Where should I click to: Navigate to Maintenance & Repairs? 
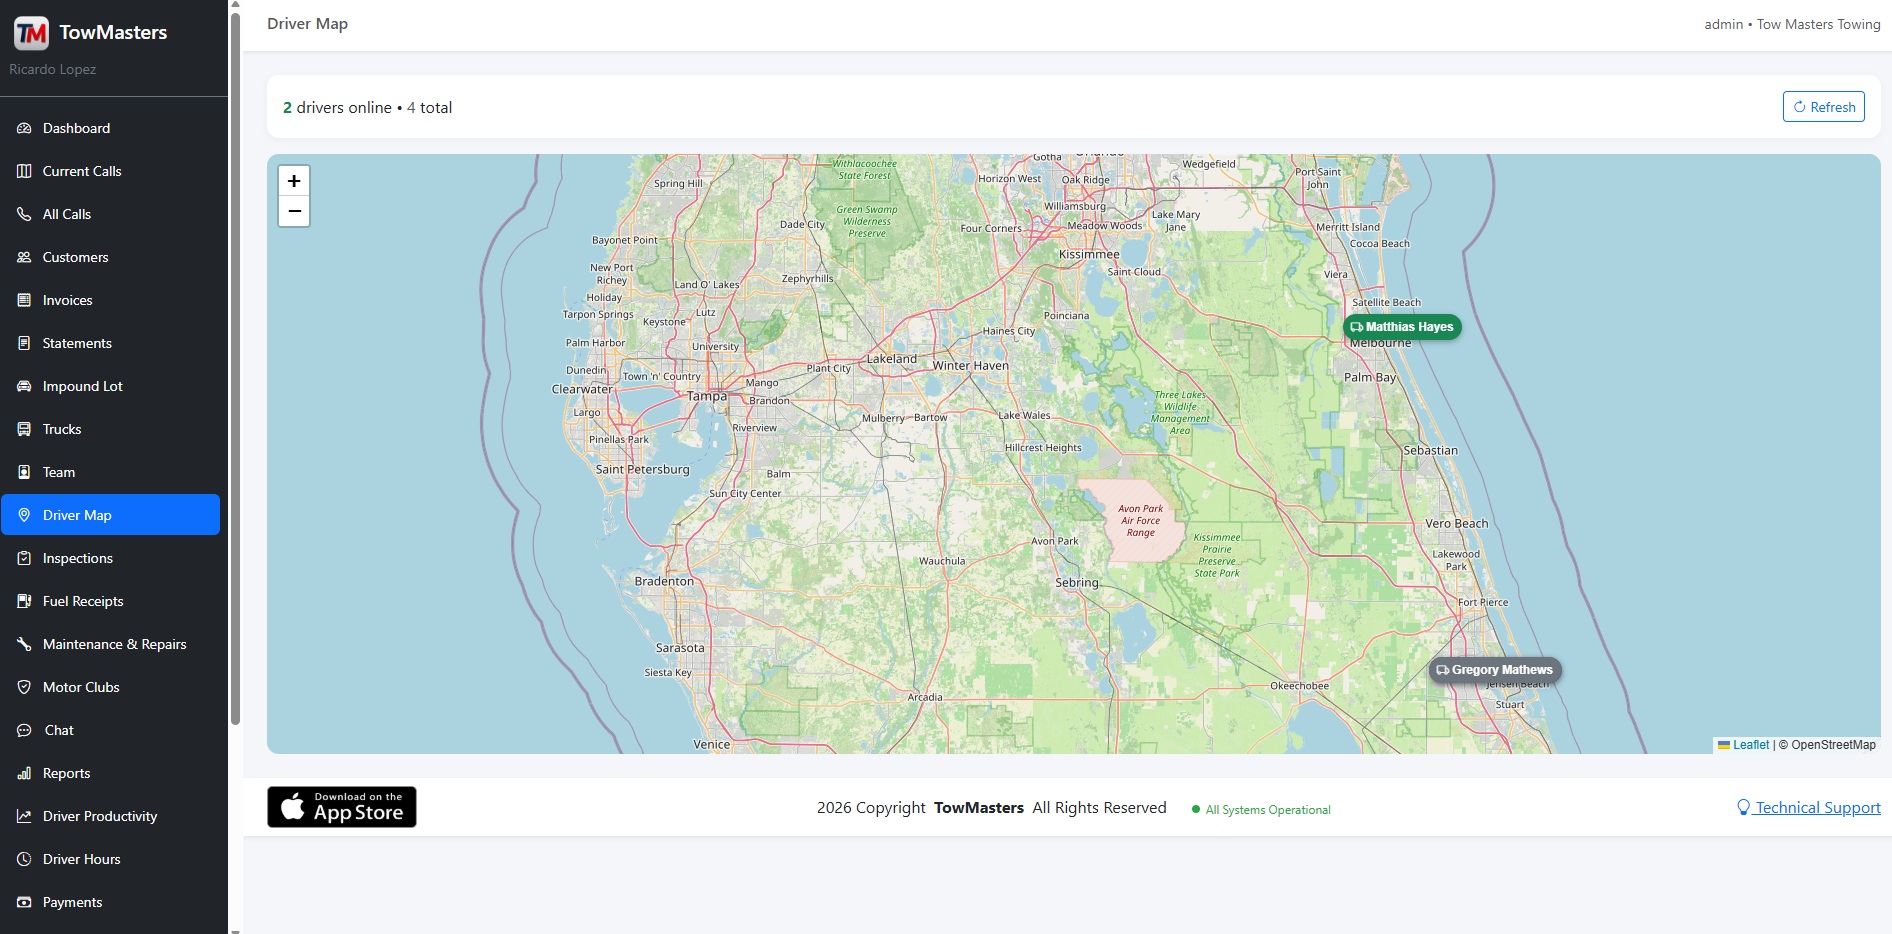click(110, 644)
